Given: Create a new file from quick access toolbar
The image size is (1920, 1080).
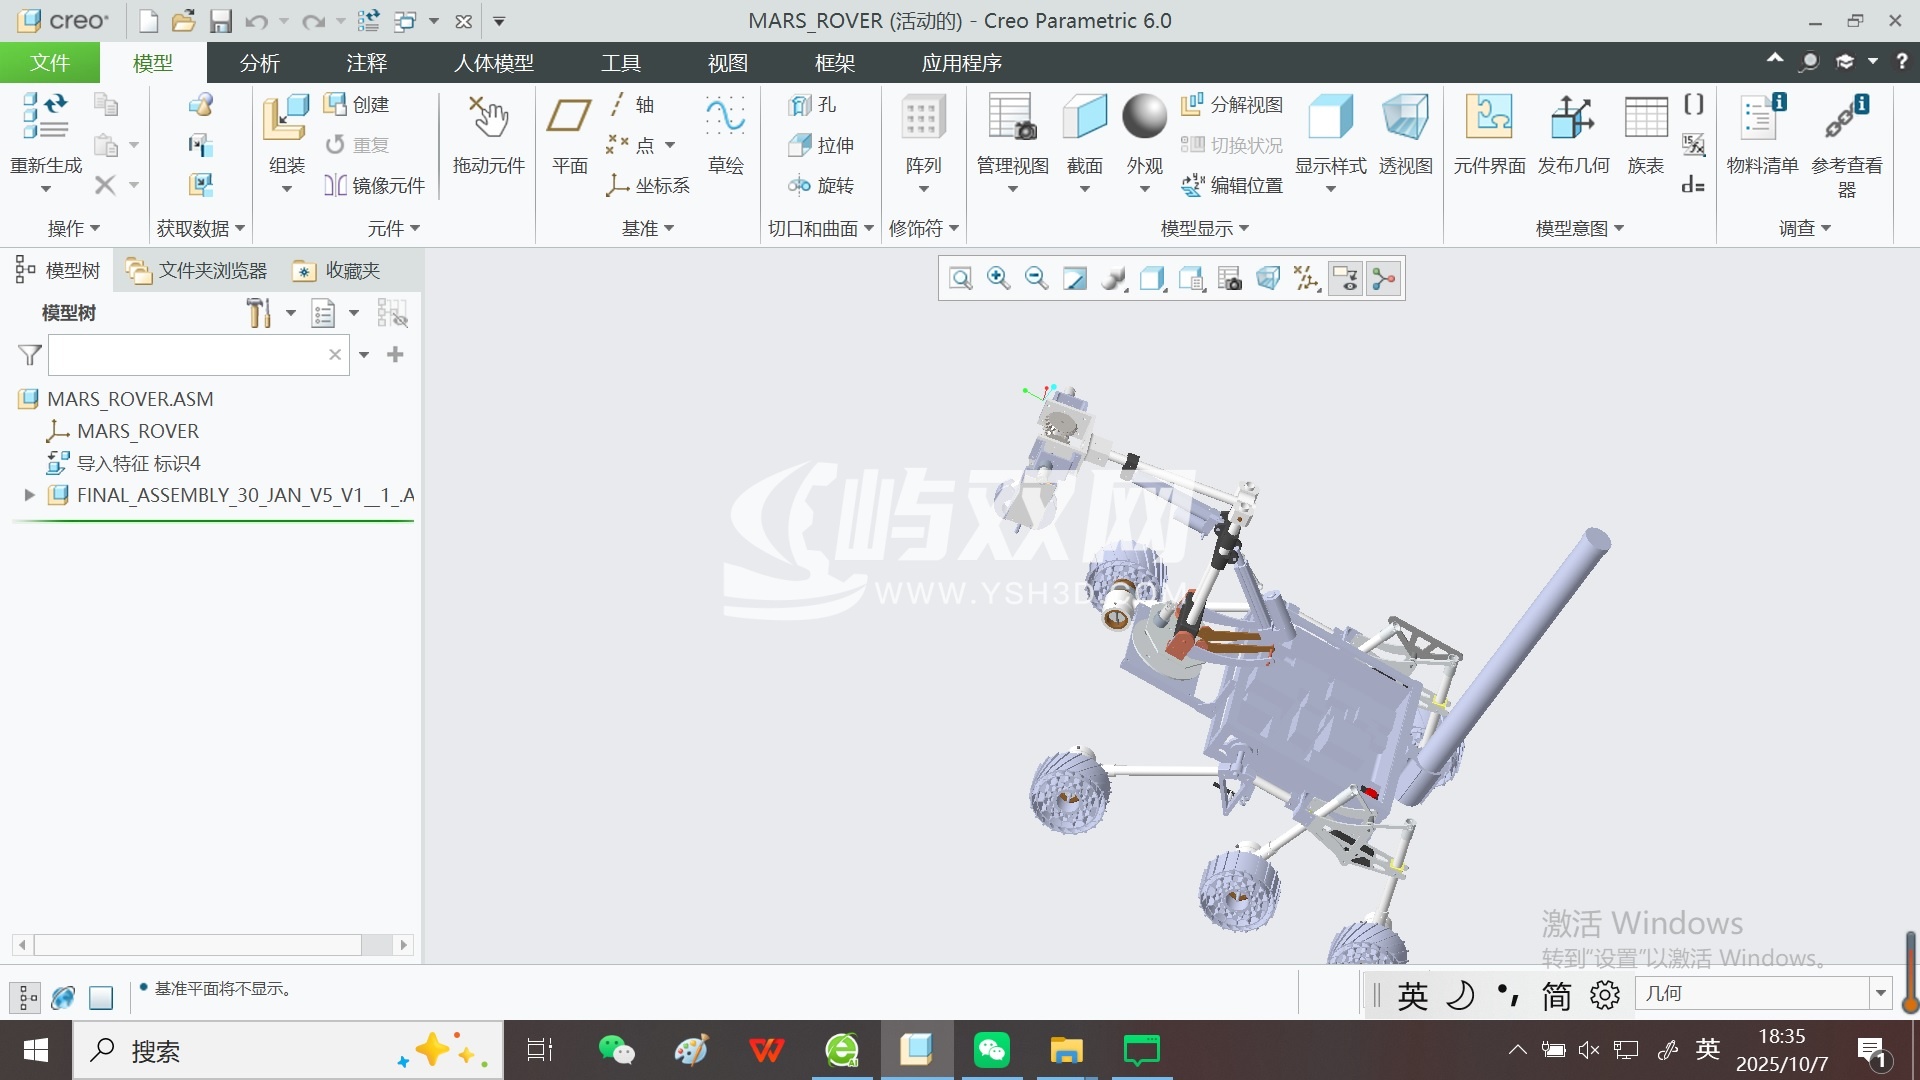Looking at the screenshot, I should tap(148, 21).
